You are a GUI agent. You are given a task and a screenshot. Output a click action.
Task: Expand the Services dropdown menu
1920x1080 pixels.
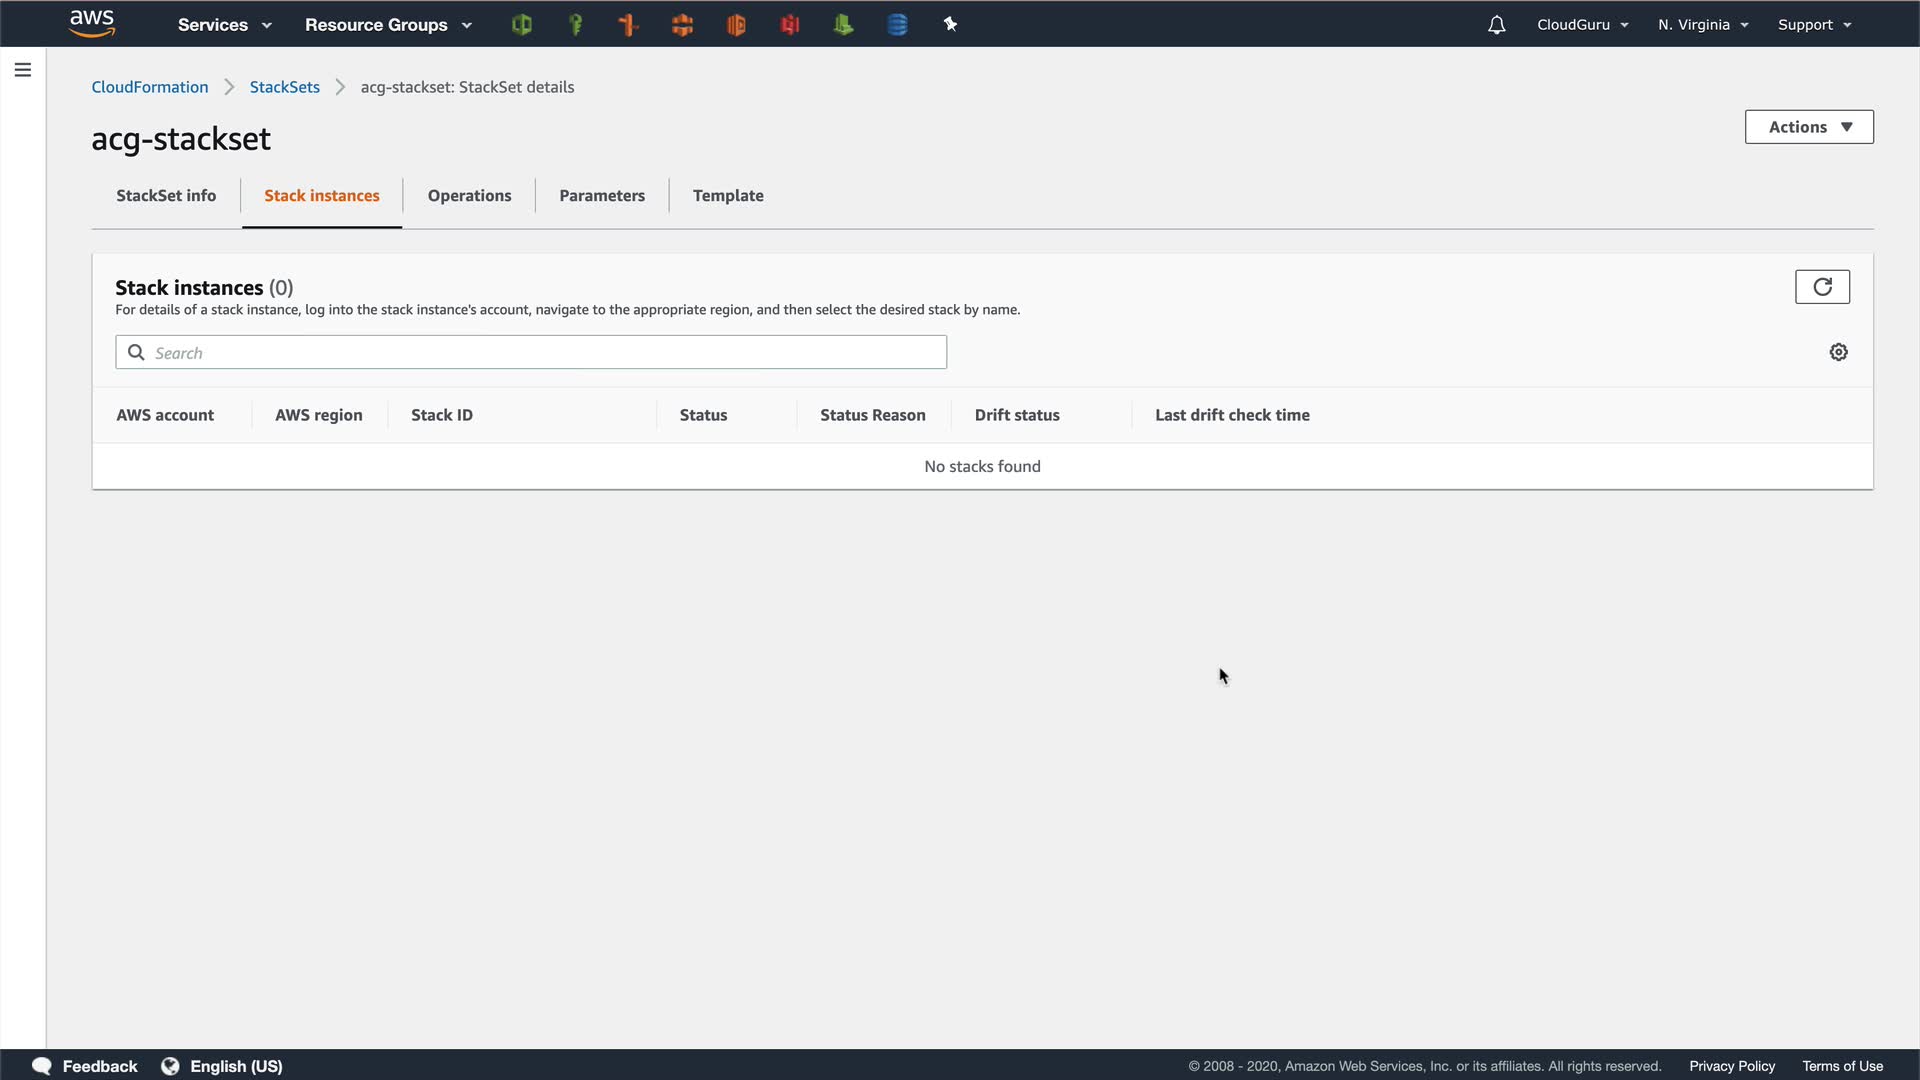tap(224, 25)
